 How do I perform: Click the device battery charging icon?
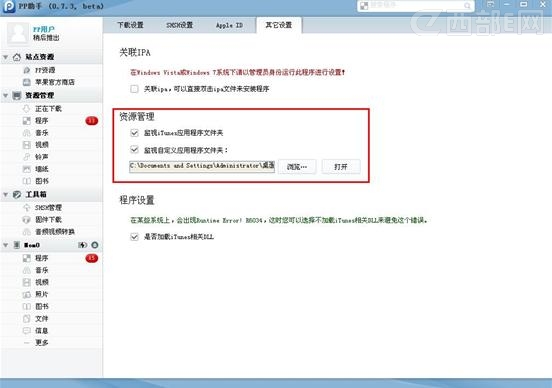click(x=82, y=245)
